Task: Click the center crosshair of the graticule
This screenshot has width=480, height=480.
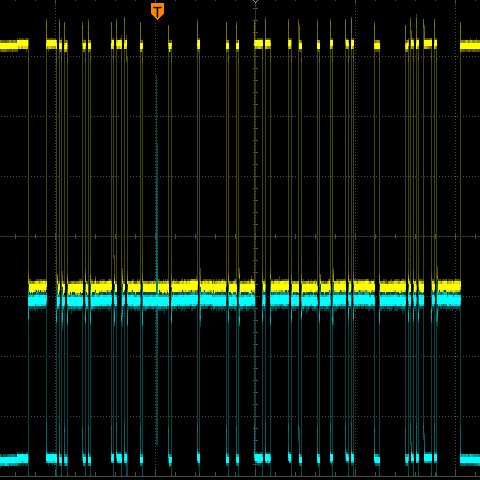Action: pos(255,236)
